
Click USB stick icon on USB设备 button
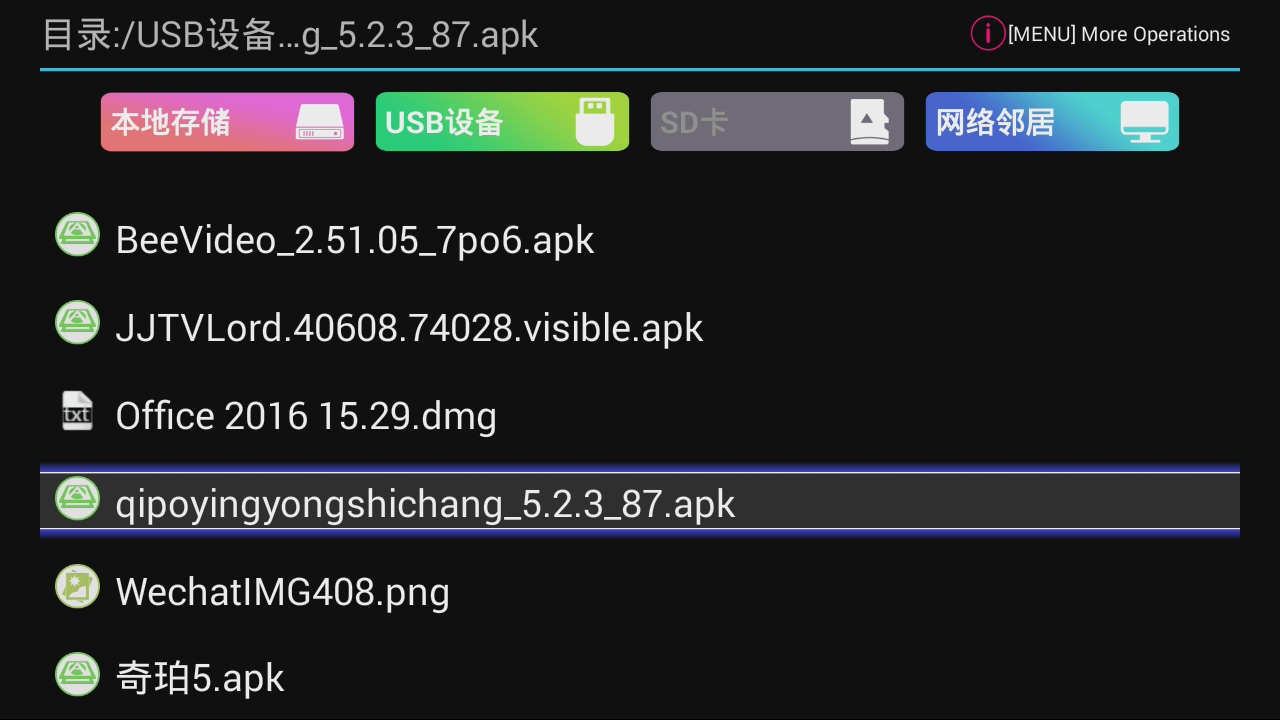click(593, 121)
